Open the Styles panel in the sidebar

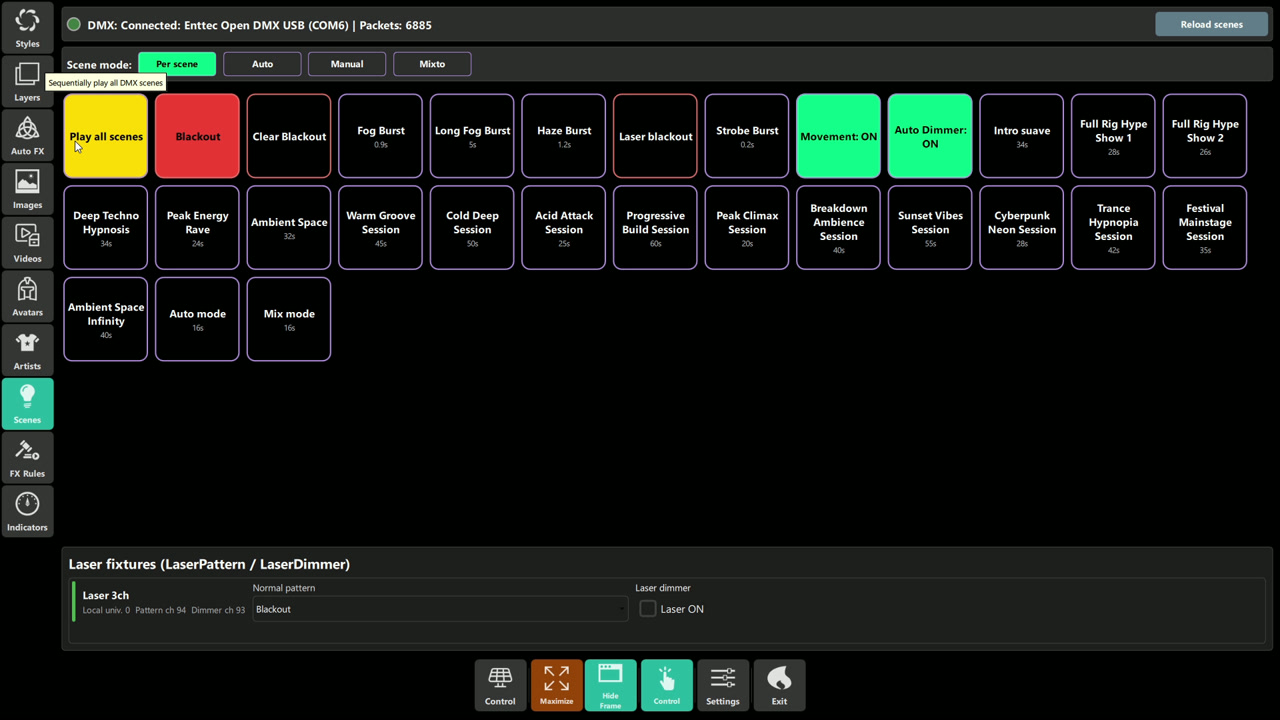[x=27, y=27]
